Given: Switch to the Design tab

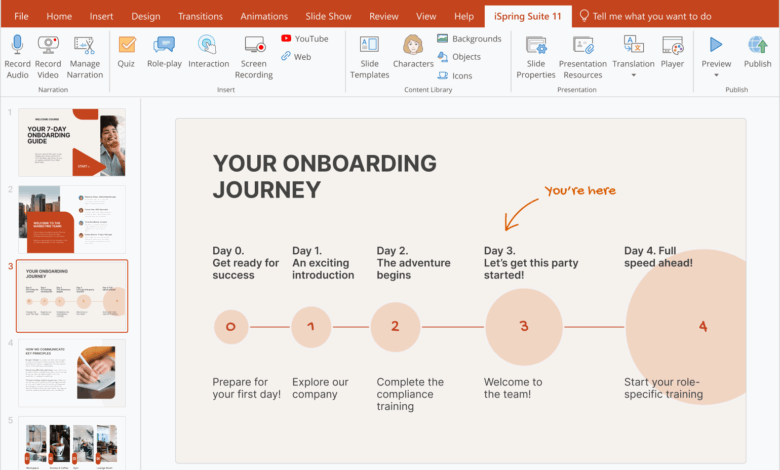Looking at the screenshot, I should (x=146, y=16).
